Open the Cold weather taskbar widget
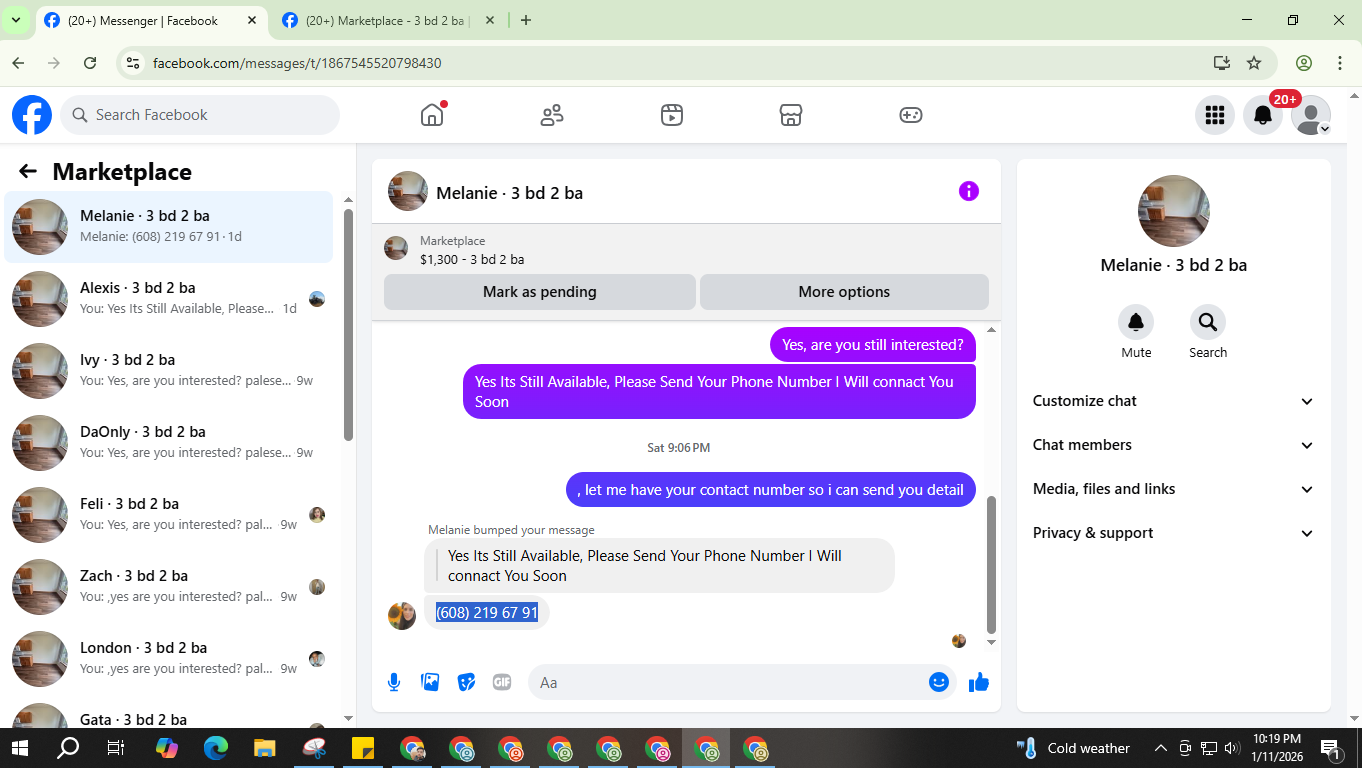 pyautogui.click(x=1073, y=748)
